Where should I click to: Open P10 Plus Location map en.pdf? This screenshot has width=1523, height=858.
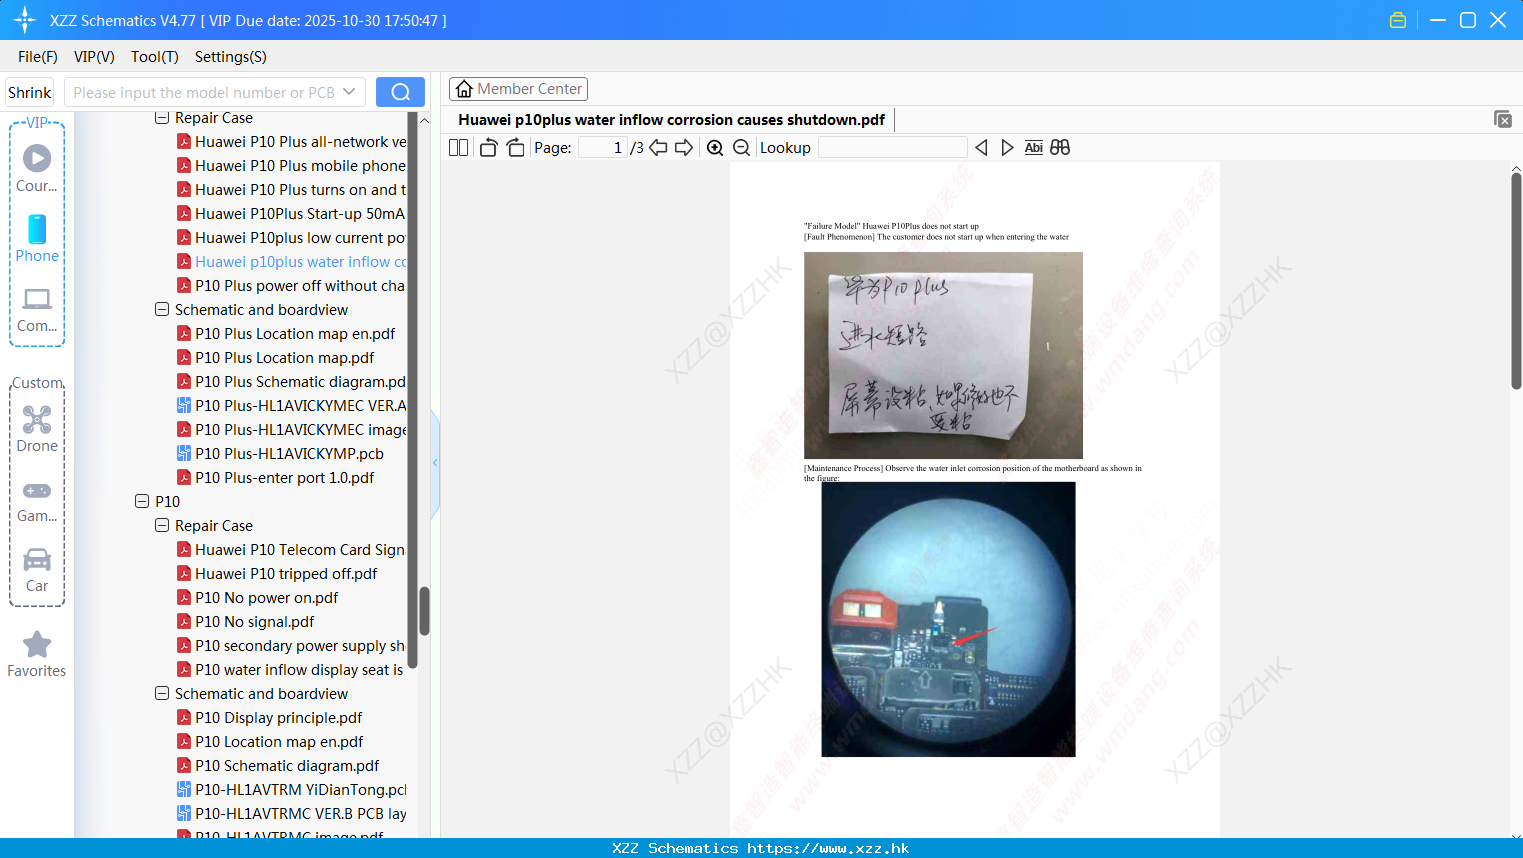pos(286,334)
